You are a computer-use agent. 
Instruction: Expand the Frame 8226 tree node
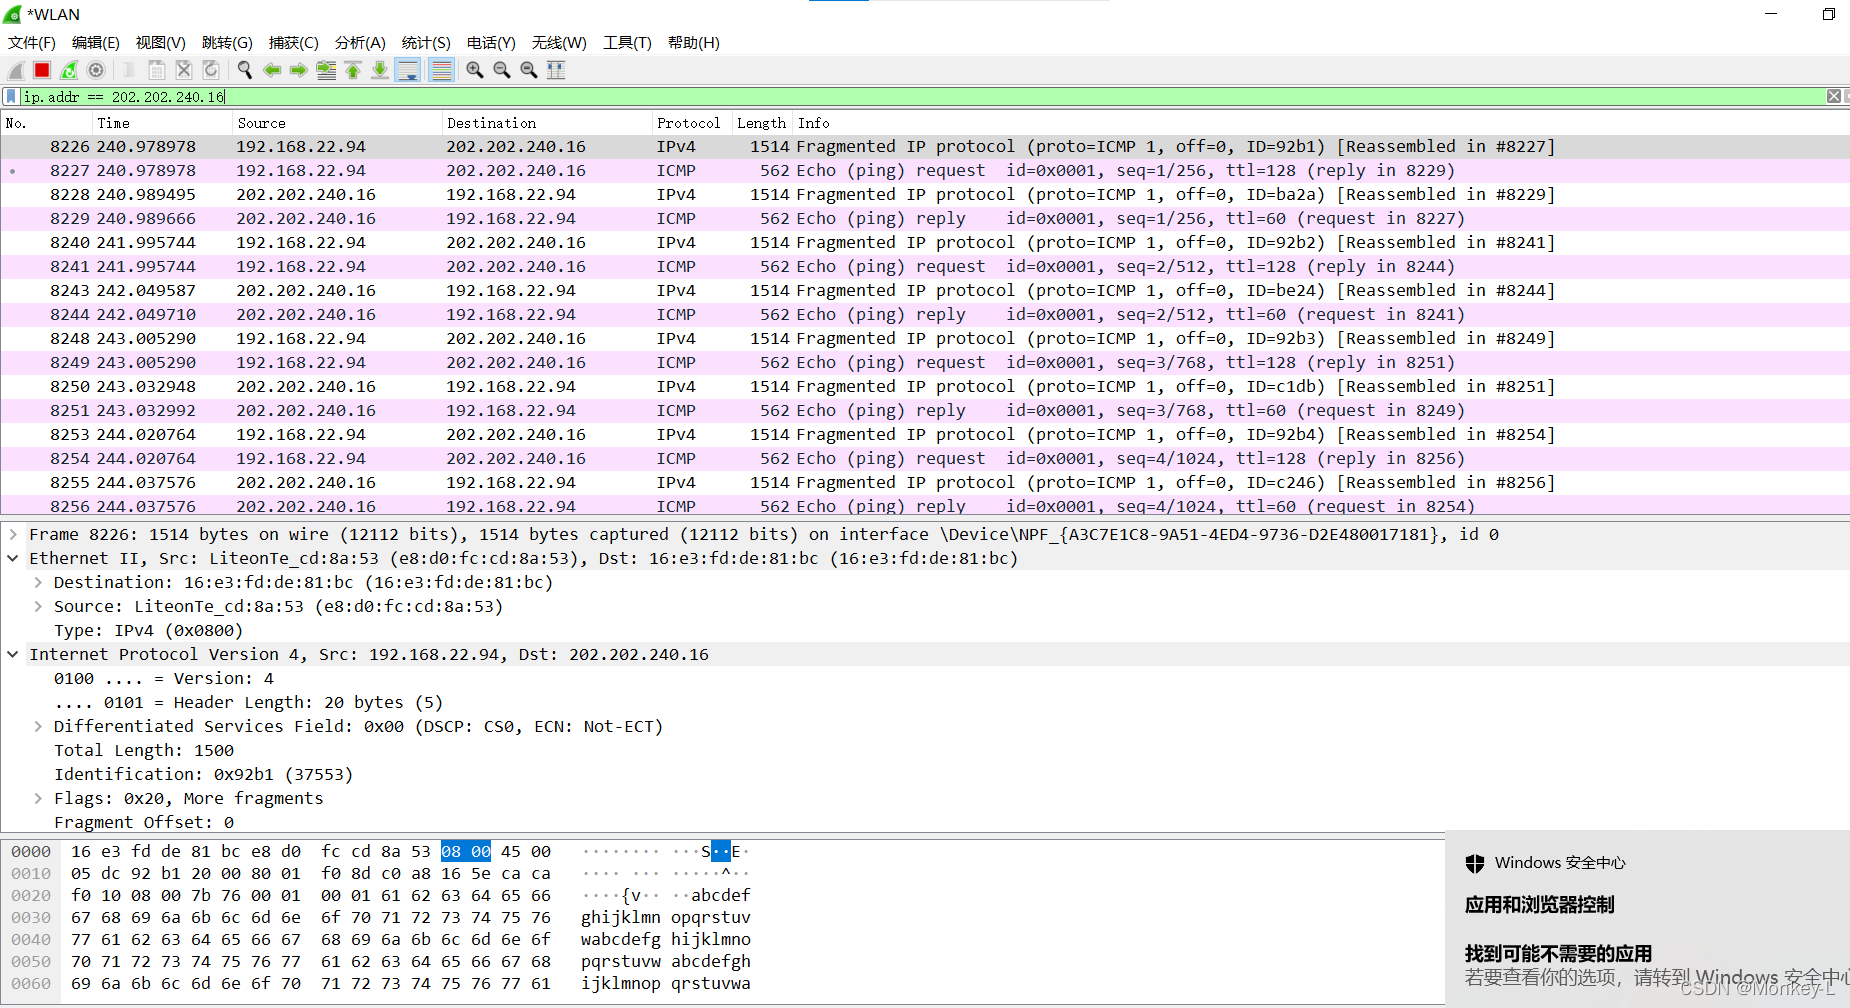coord(13,534)
